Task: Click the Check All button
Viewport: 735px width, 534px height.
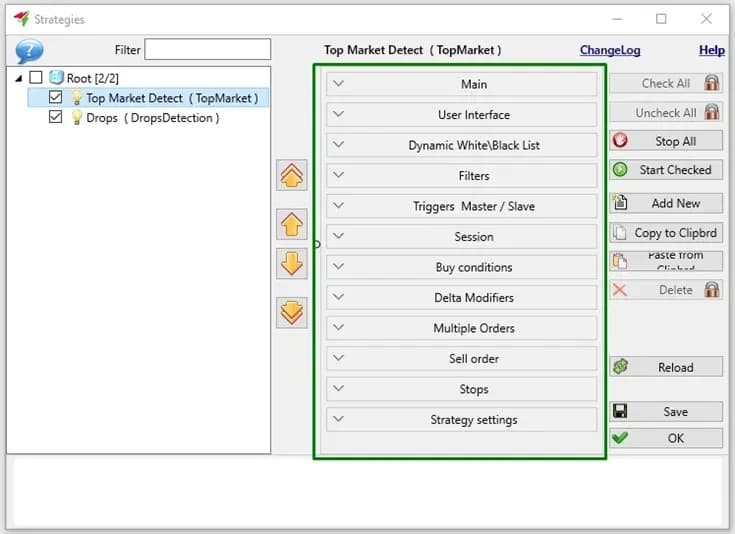Action: (x=666, y=83)
